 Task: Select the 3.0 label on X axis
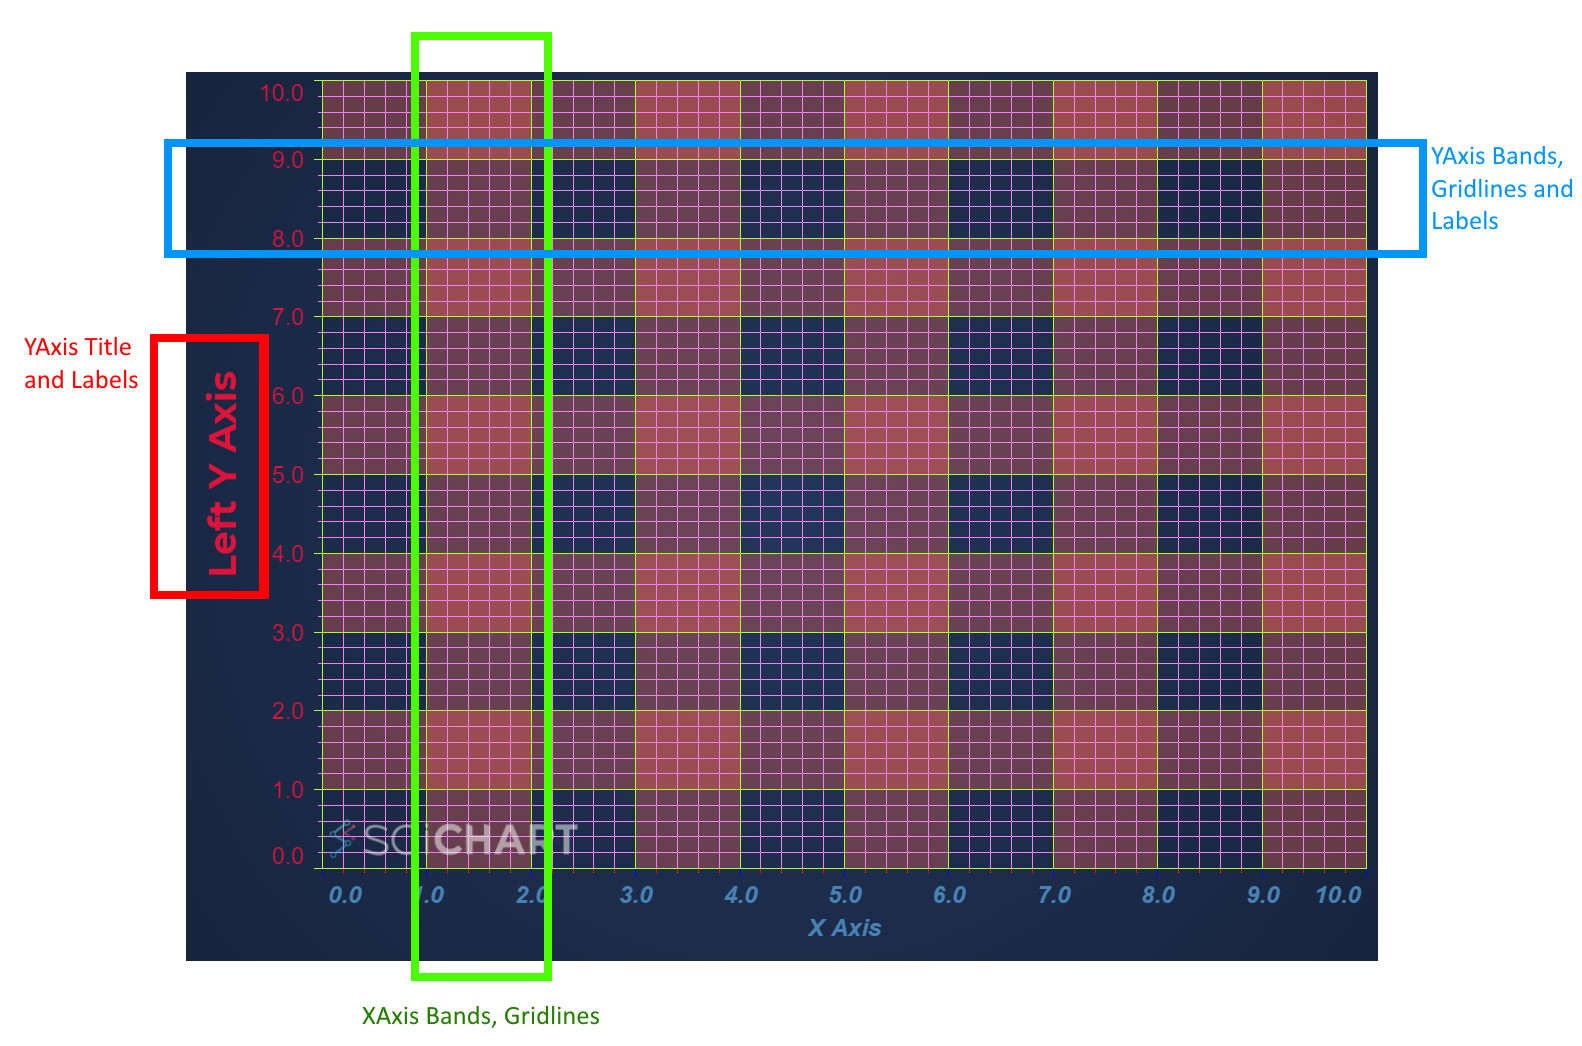(636, 895)
